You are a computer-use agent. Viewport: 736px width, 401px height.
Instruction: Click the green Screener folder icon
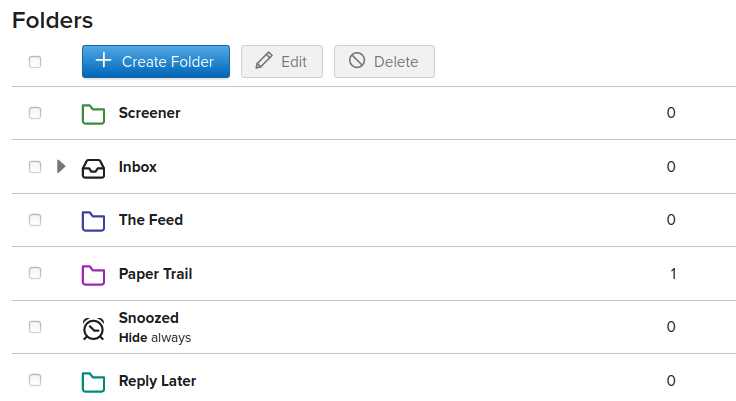tap(93, 114)
